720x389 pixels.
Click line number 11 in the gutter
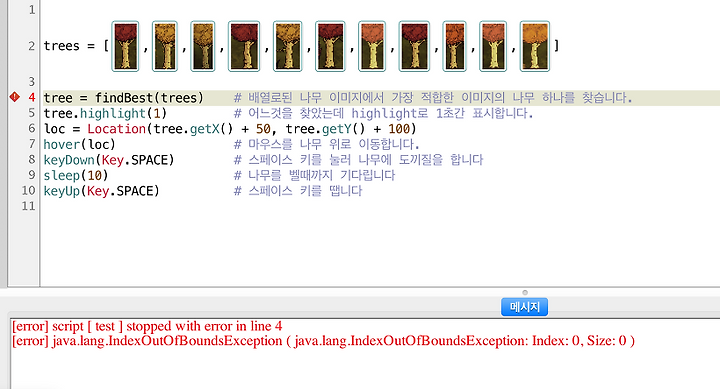(28, 206)
